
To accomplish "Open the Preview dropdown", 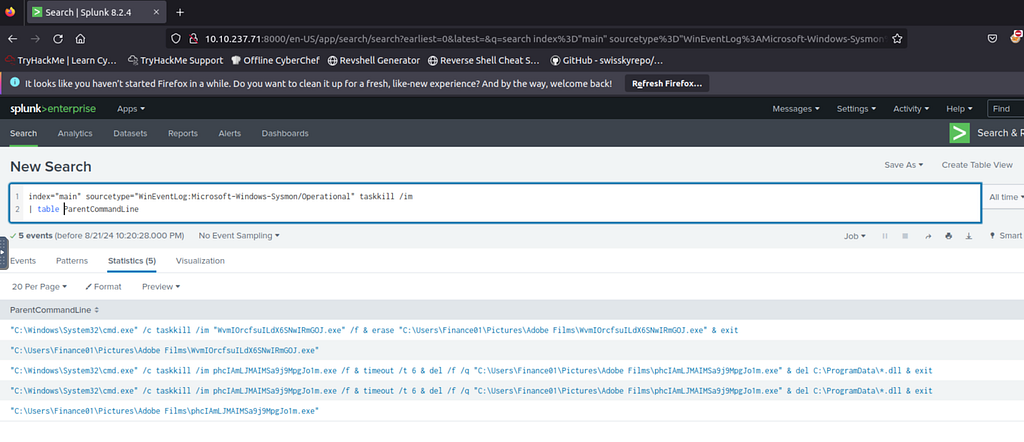I will point(161,287).
